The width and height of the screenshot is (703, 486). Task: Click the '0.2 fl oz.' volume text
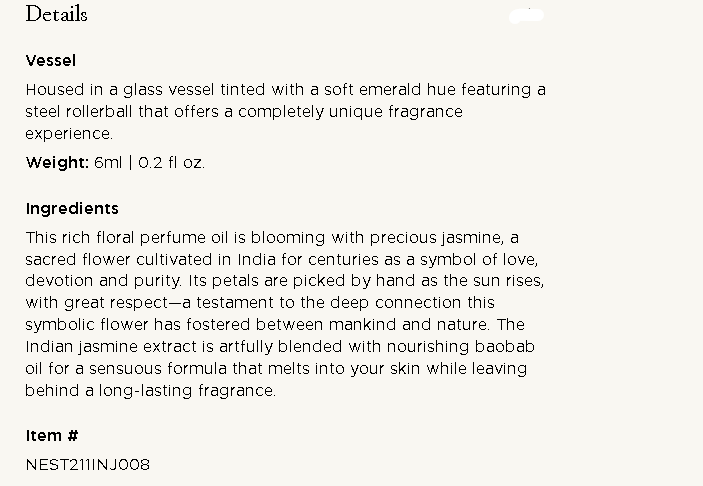click(x=172, y=163)
